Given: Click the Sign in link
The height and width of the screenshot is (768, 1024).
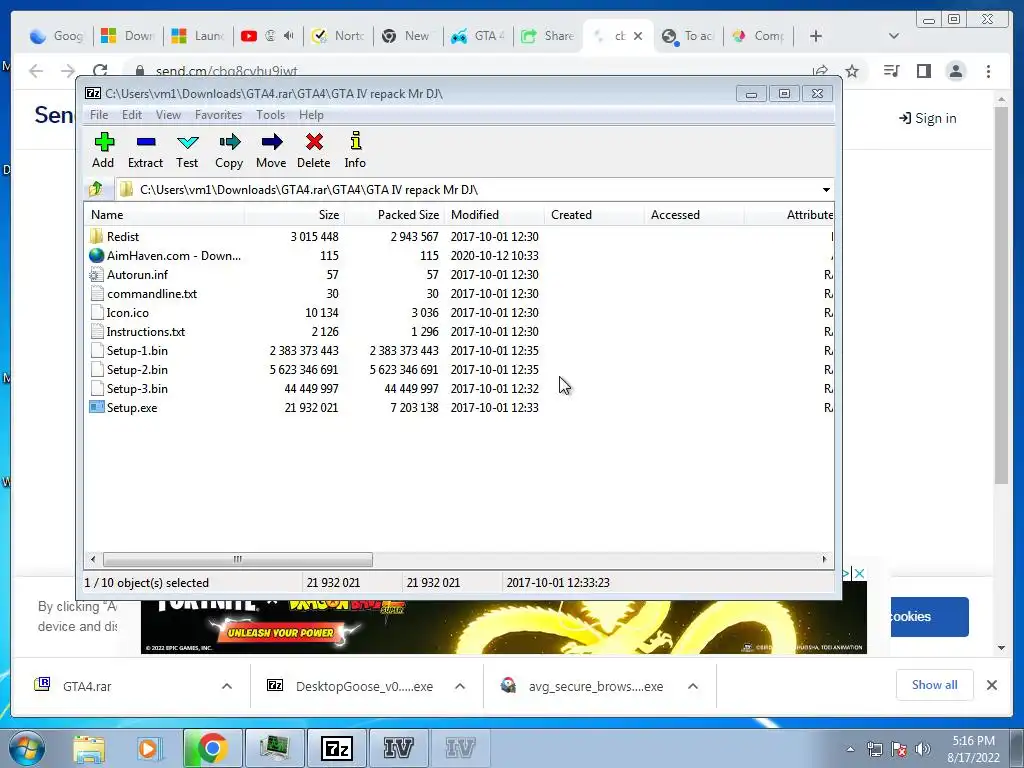Looking at the screenshot, I should coord(927,118).
